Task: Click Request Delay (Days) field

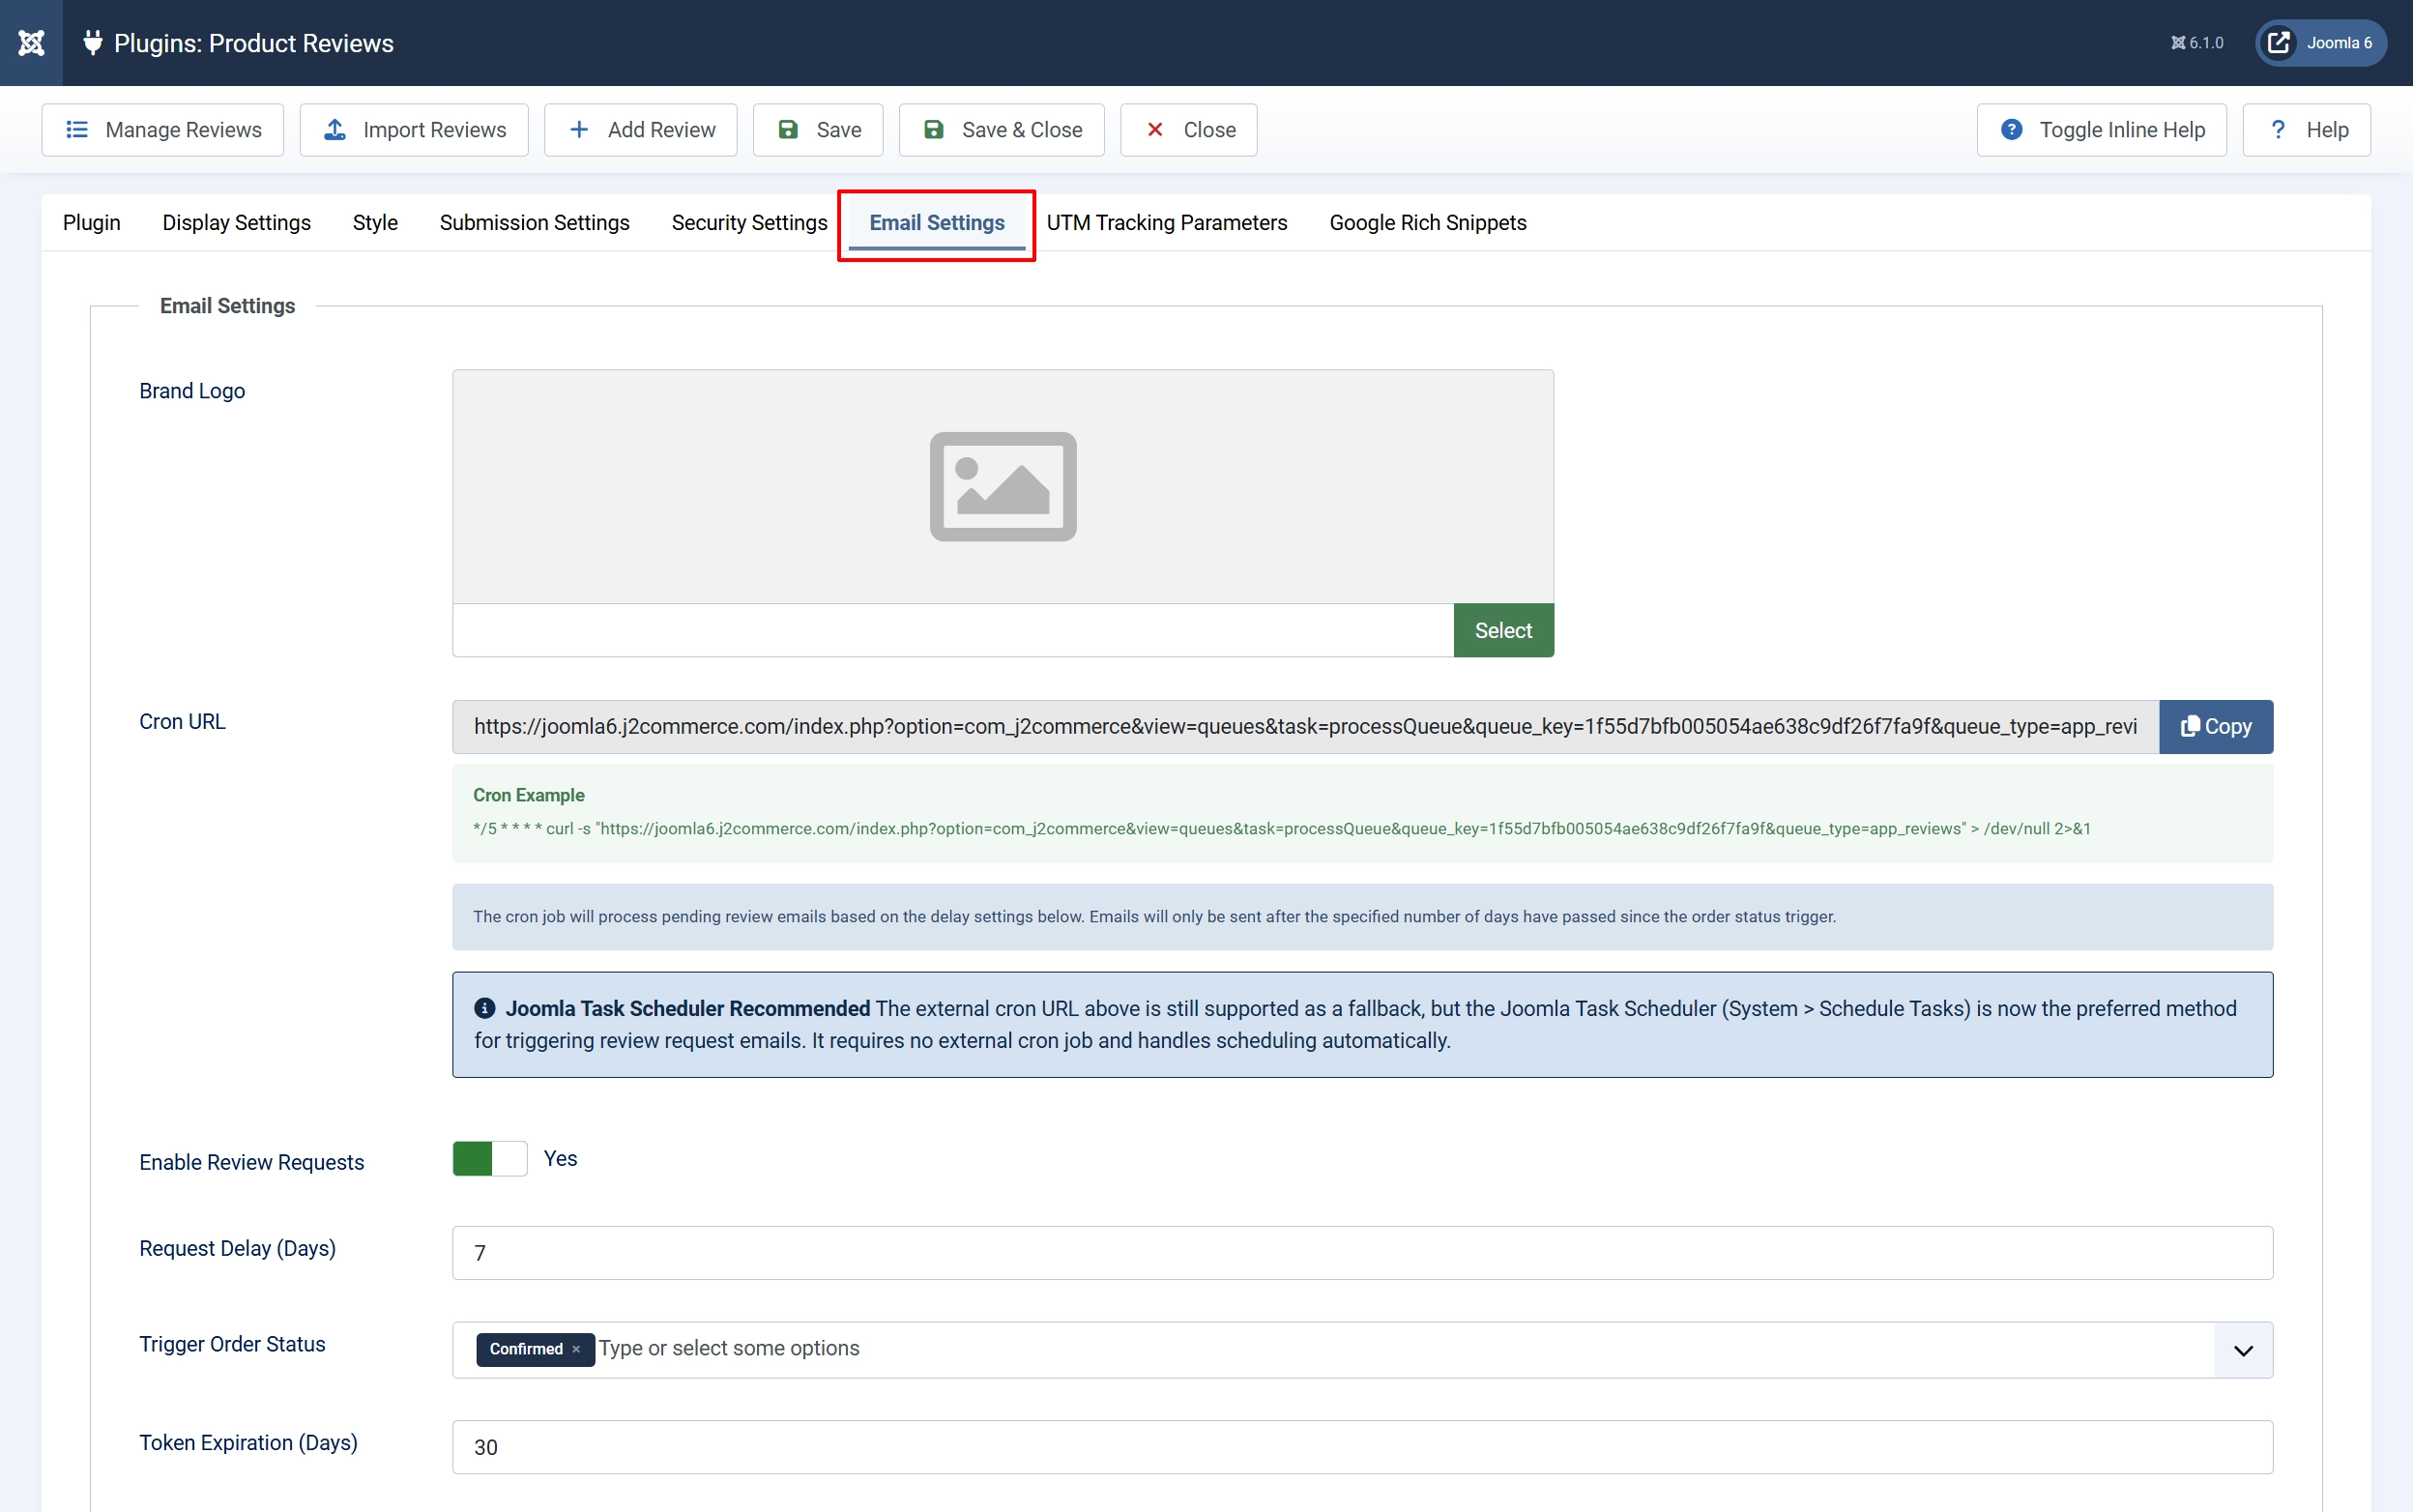Action: pyautogui.click(x=1362, y=1253)
